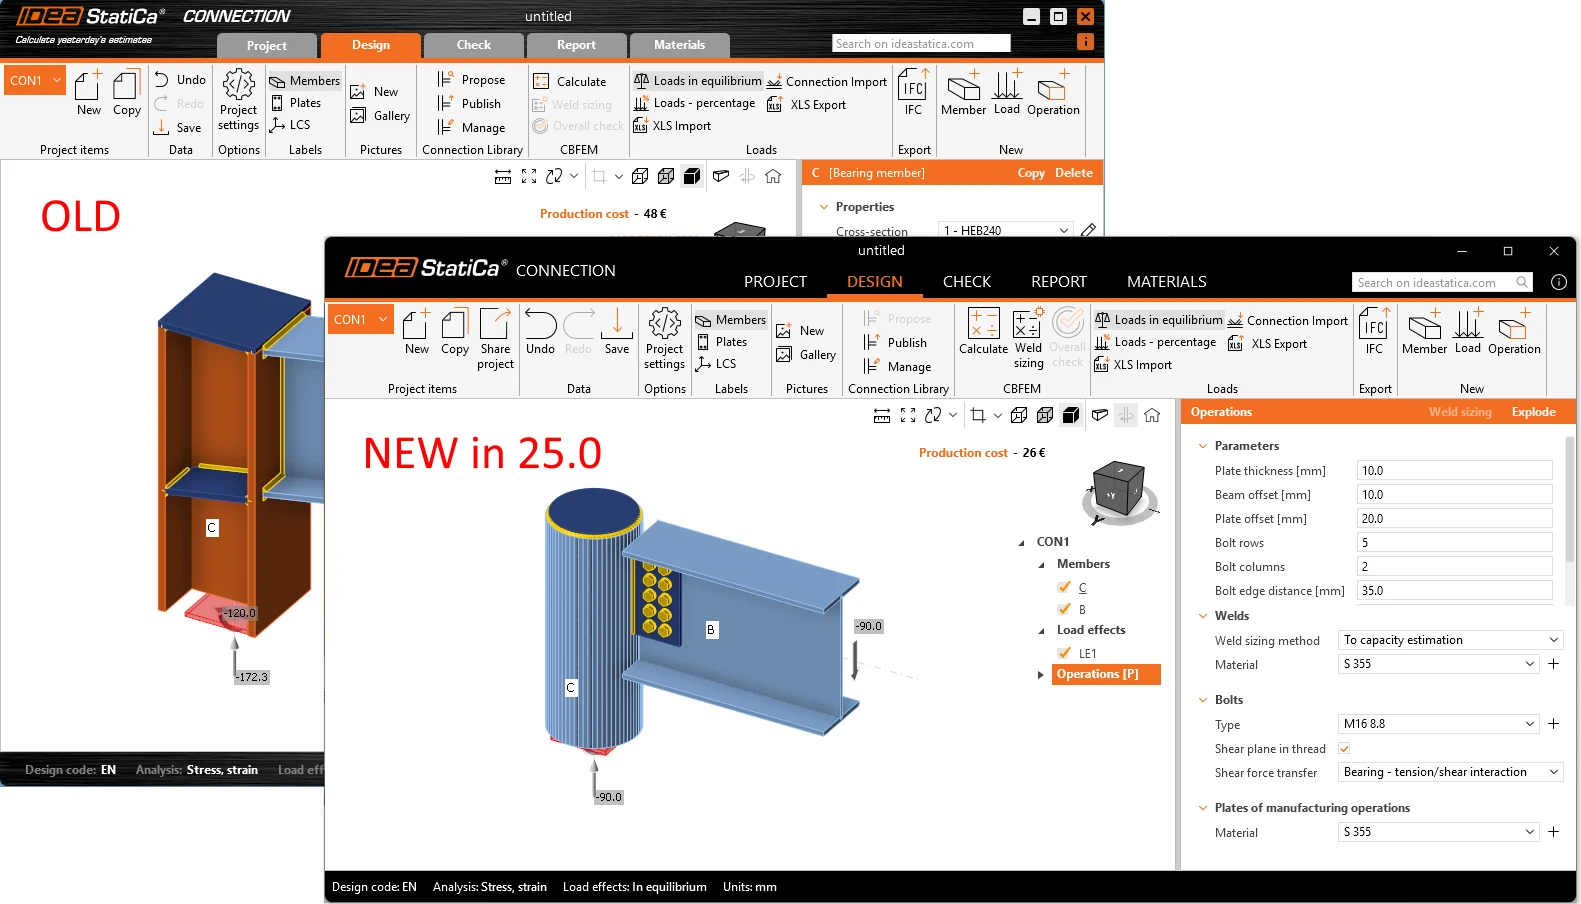Screen dimensions: 1581x904
Task: Toggle member B checkbox in tree
Action: tap(1064, 609)
